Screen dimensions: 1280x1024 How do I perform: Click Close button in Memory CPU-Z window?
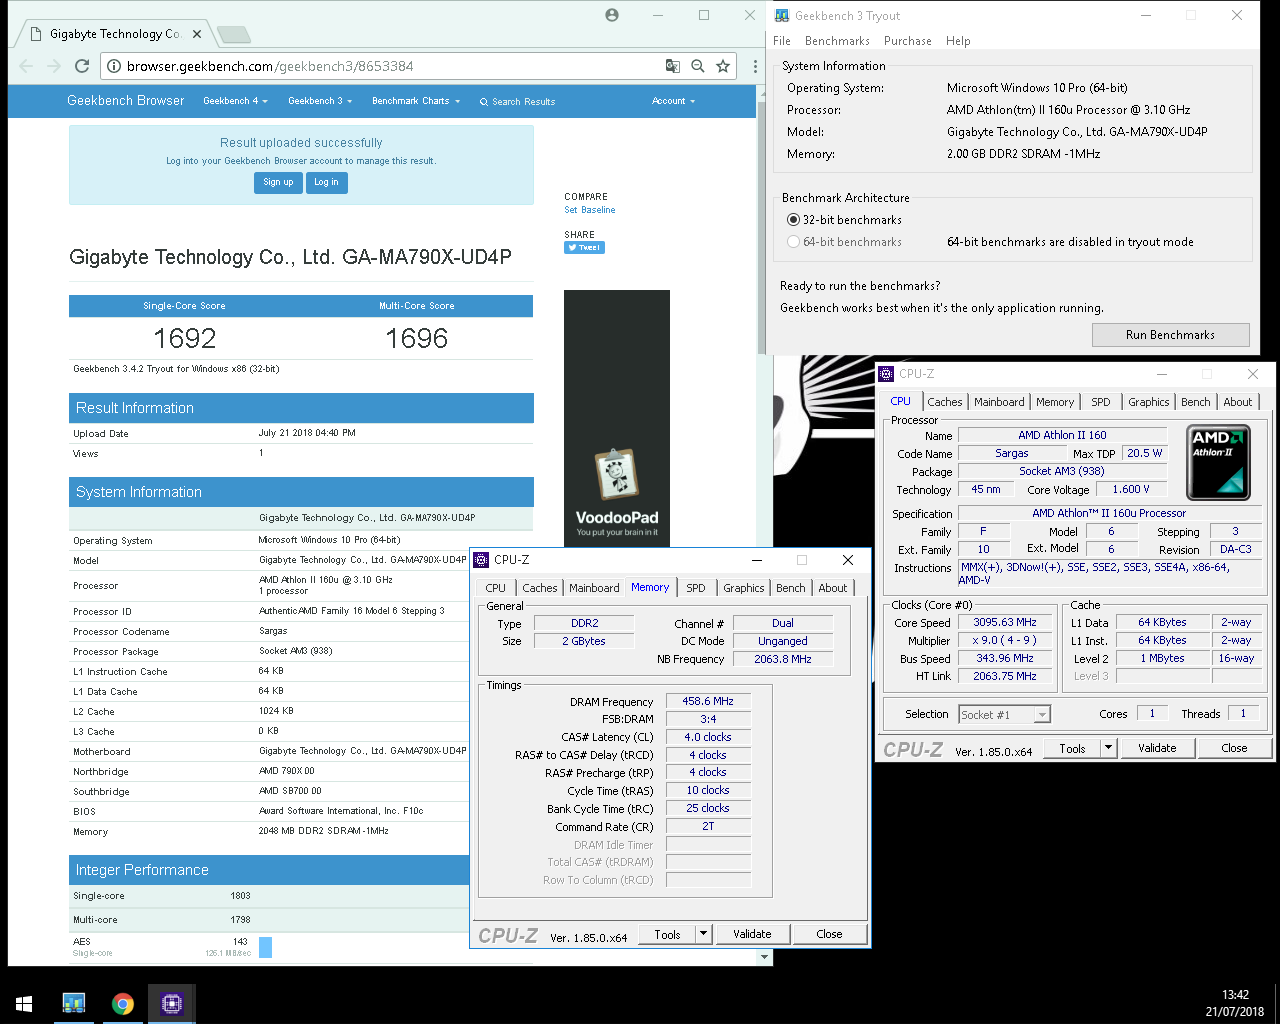click(x=829, y=934)
